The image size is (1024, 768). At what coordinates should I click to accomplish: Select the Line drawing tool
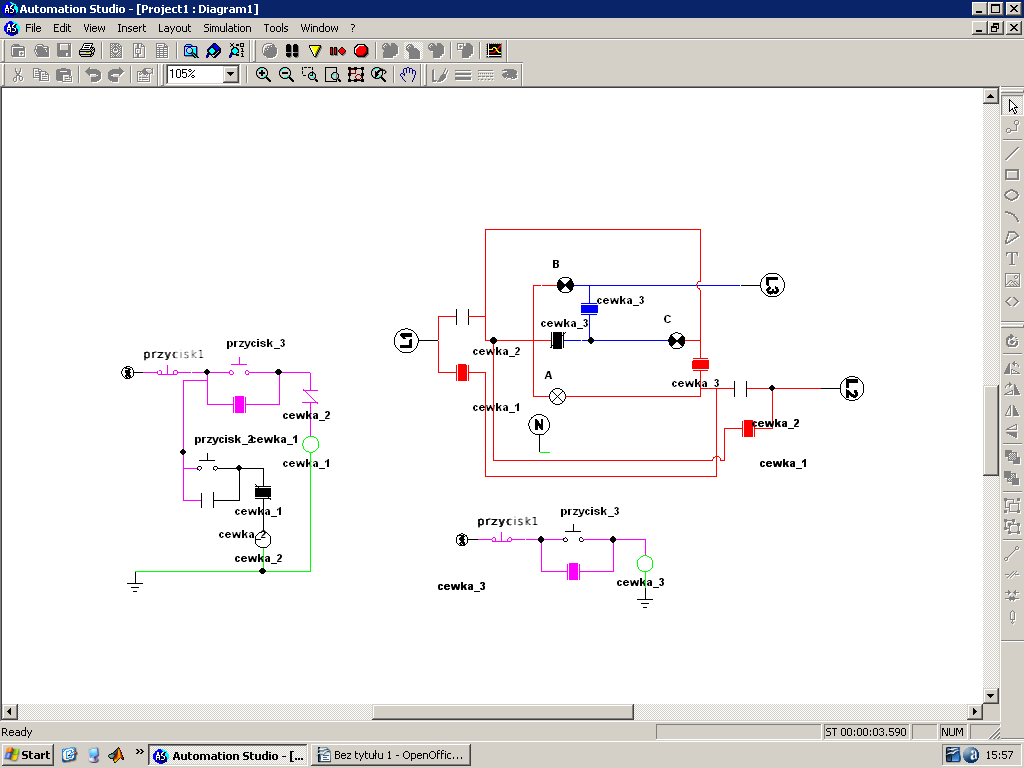tap(1012, 153)
